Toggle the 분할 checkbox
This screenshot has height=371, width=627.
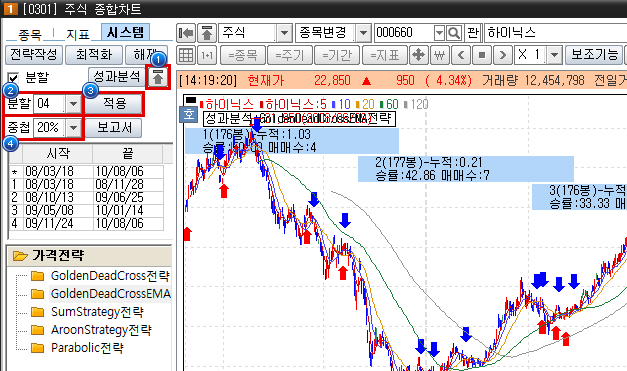click(x=13, y=77)
